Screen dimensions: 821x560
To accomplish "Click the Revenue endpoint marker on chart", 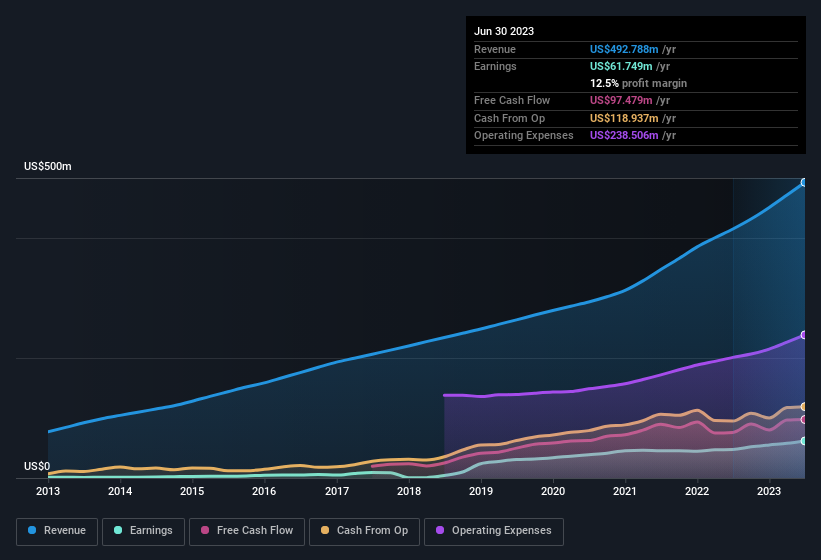I will click(804, 183).
